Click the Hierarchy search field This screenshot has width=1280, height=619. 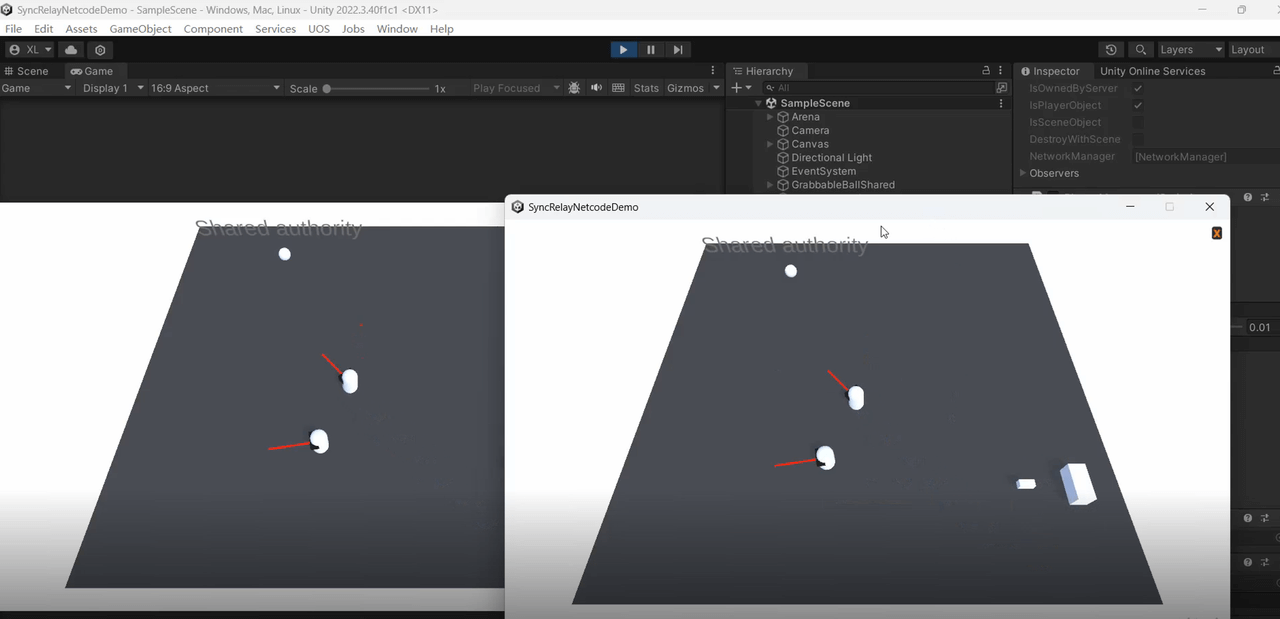point(880,88)
